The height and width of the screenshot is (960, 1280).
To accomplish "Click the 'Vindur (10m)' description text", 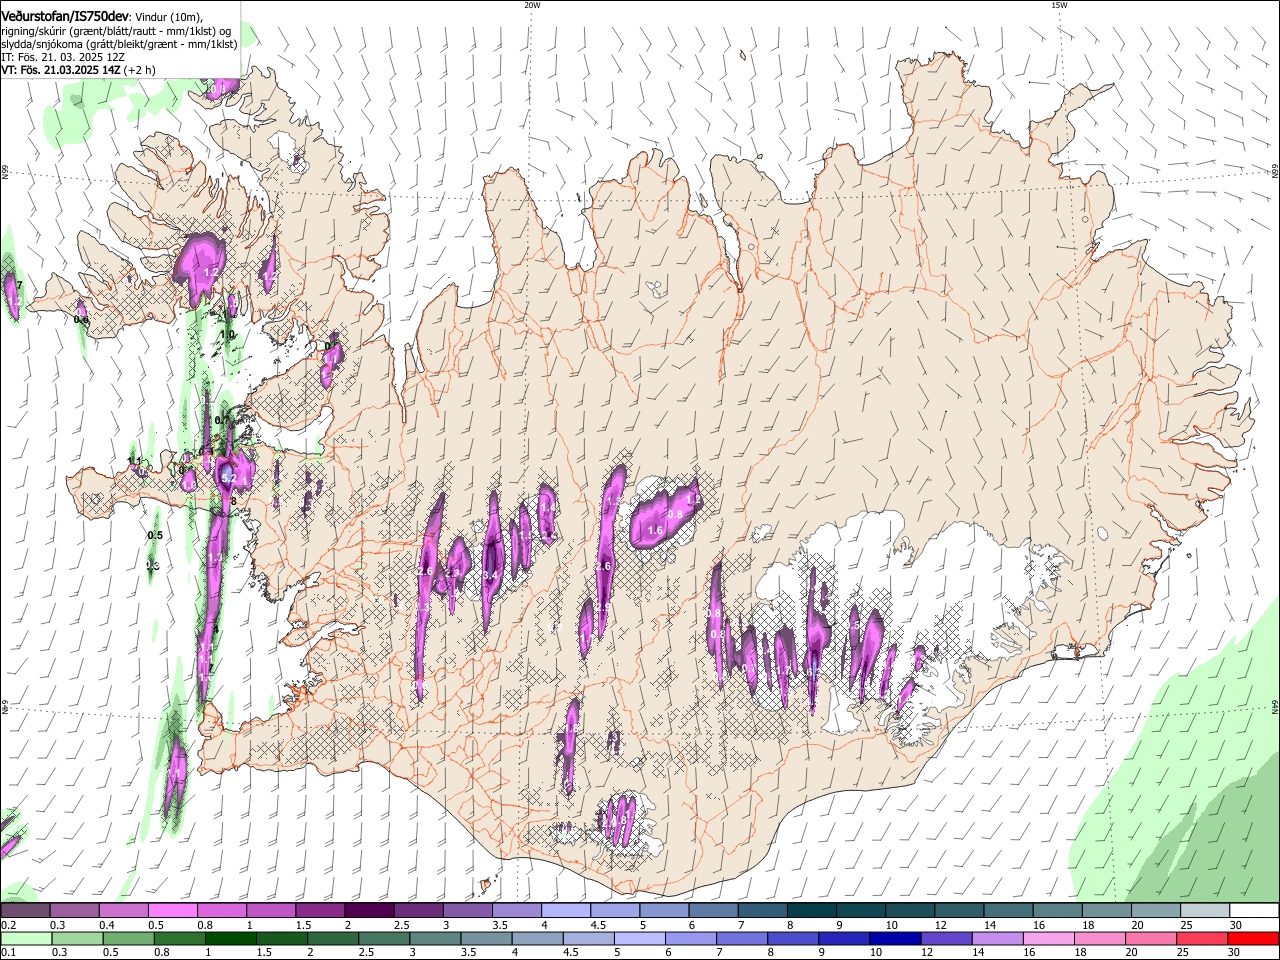I will click(167, 18).
